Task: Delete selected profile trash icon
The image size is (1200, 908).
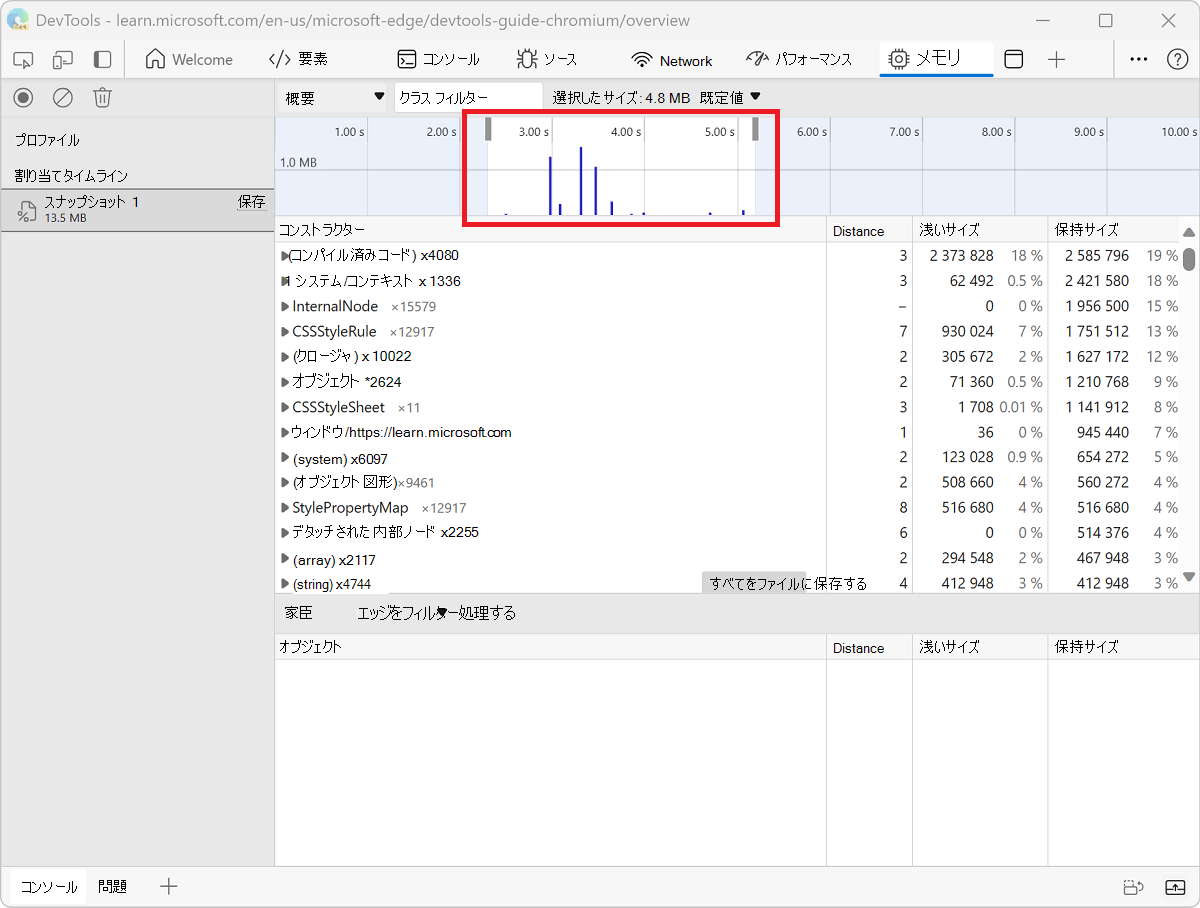Action: click(x=102, y=97)
